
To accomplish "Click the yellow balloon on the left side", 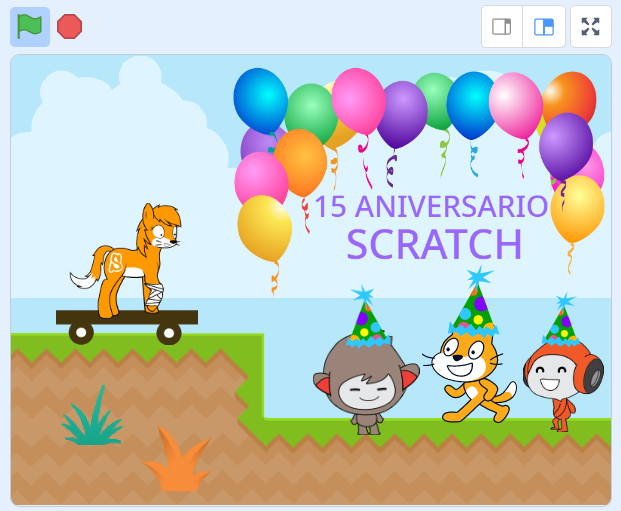I will (x=264, y=226).
